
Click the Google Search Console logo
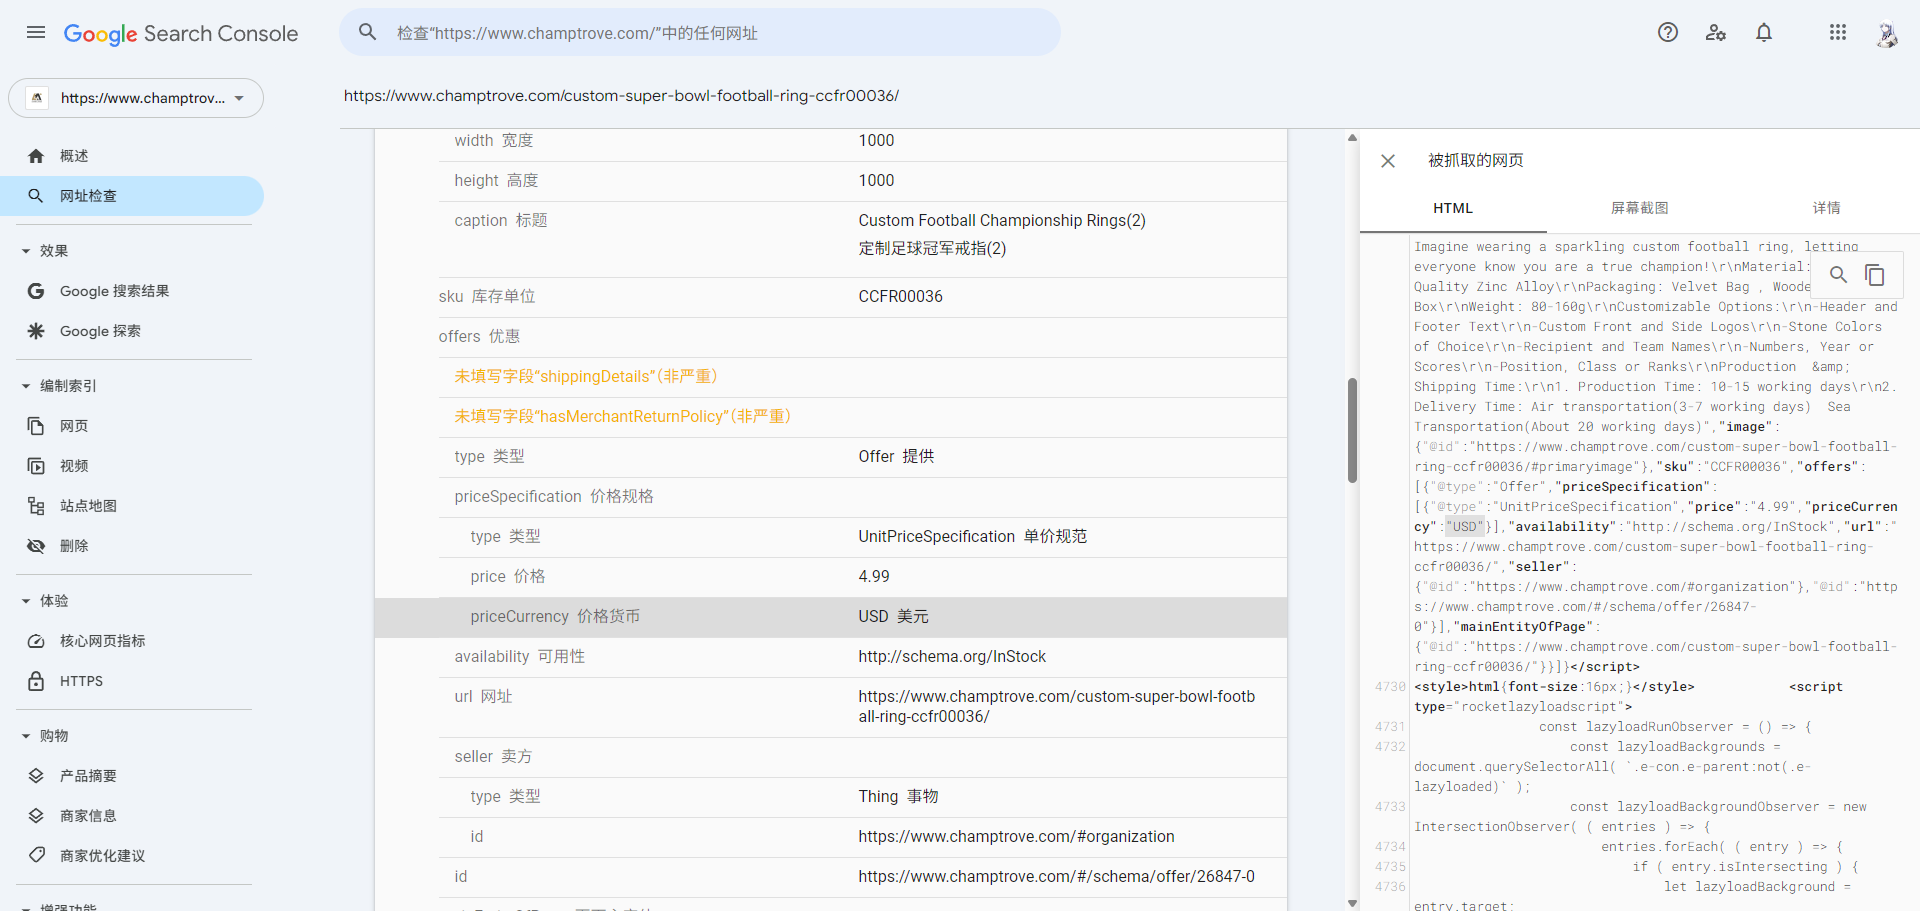(x=181, y=33)
